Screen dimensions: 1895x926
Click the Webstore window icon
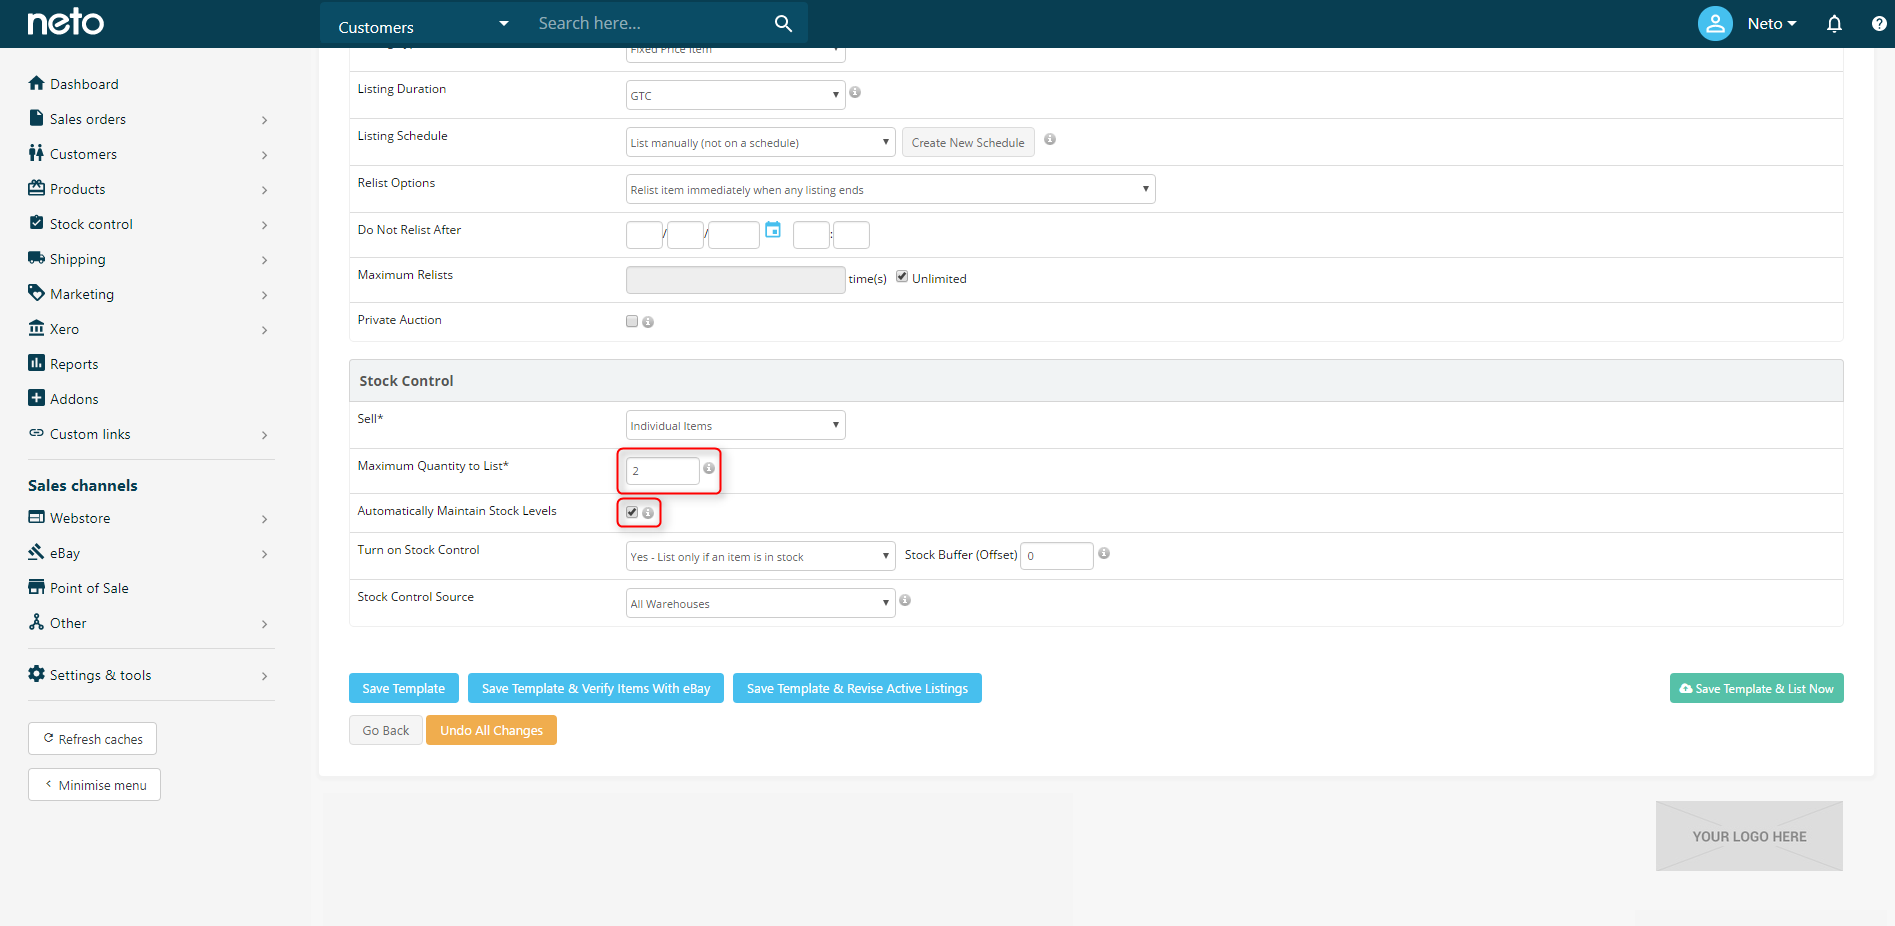37,517
